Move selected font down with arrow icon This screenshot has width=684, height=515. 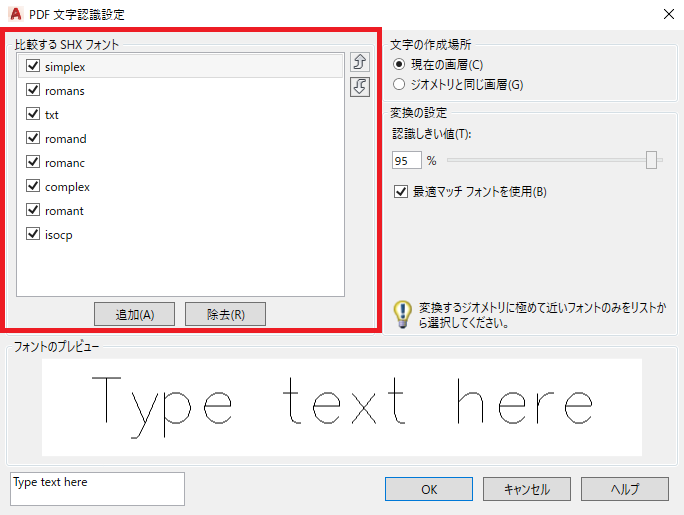[360, 87]
